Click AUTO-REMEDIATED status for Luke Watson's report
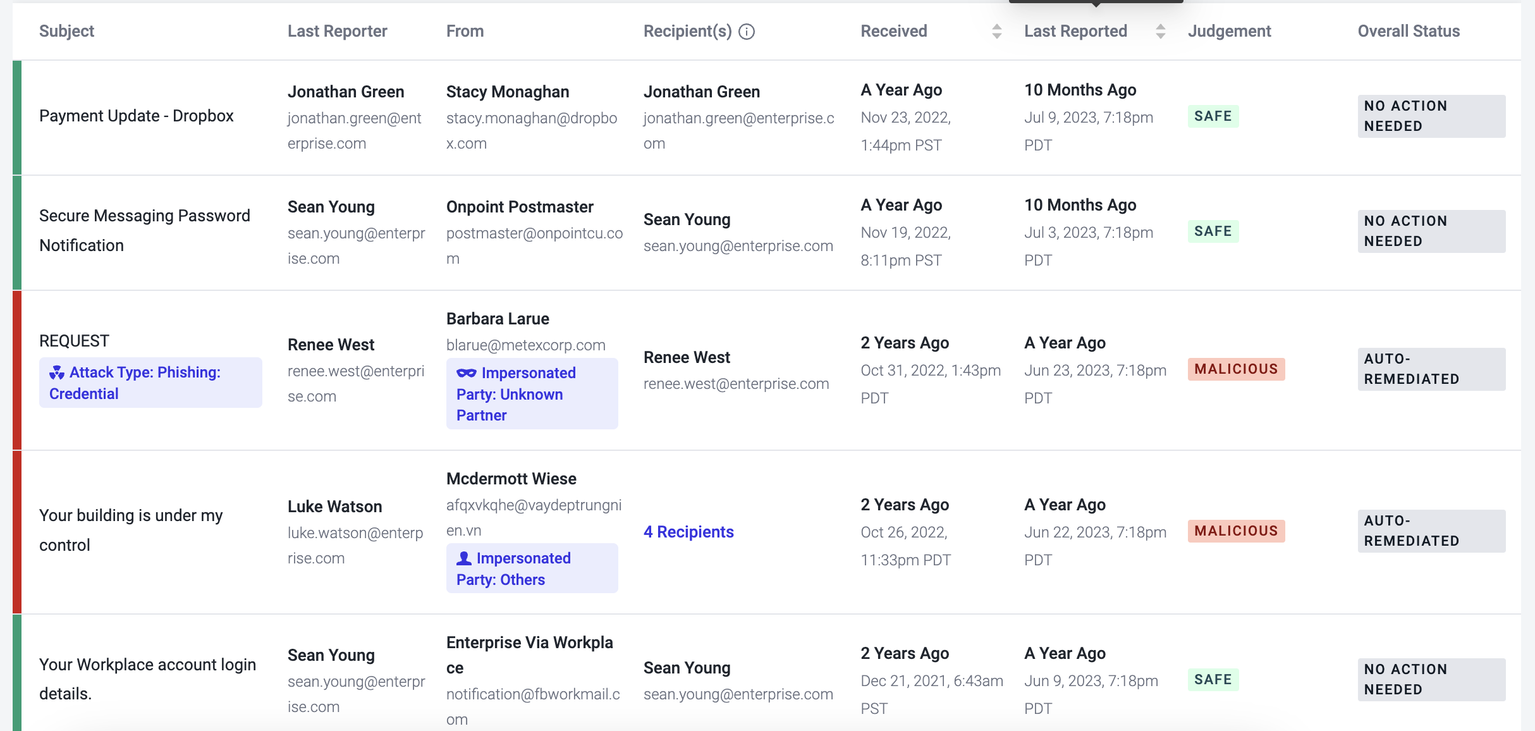 1430,531
